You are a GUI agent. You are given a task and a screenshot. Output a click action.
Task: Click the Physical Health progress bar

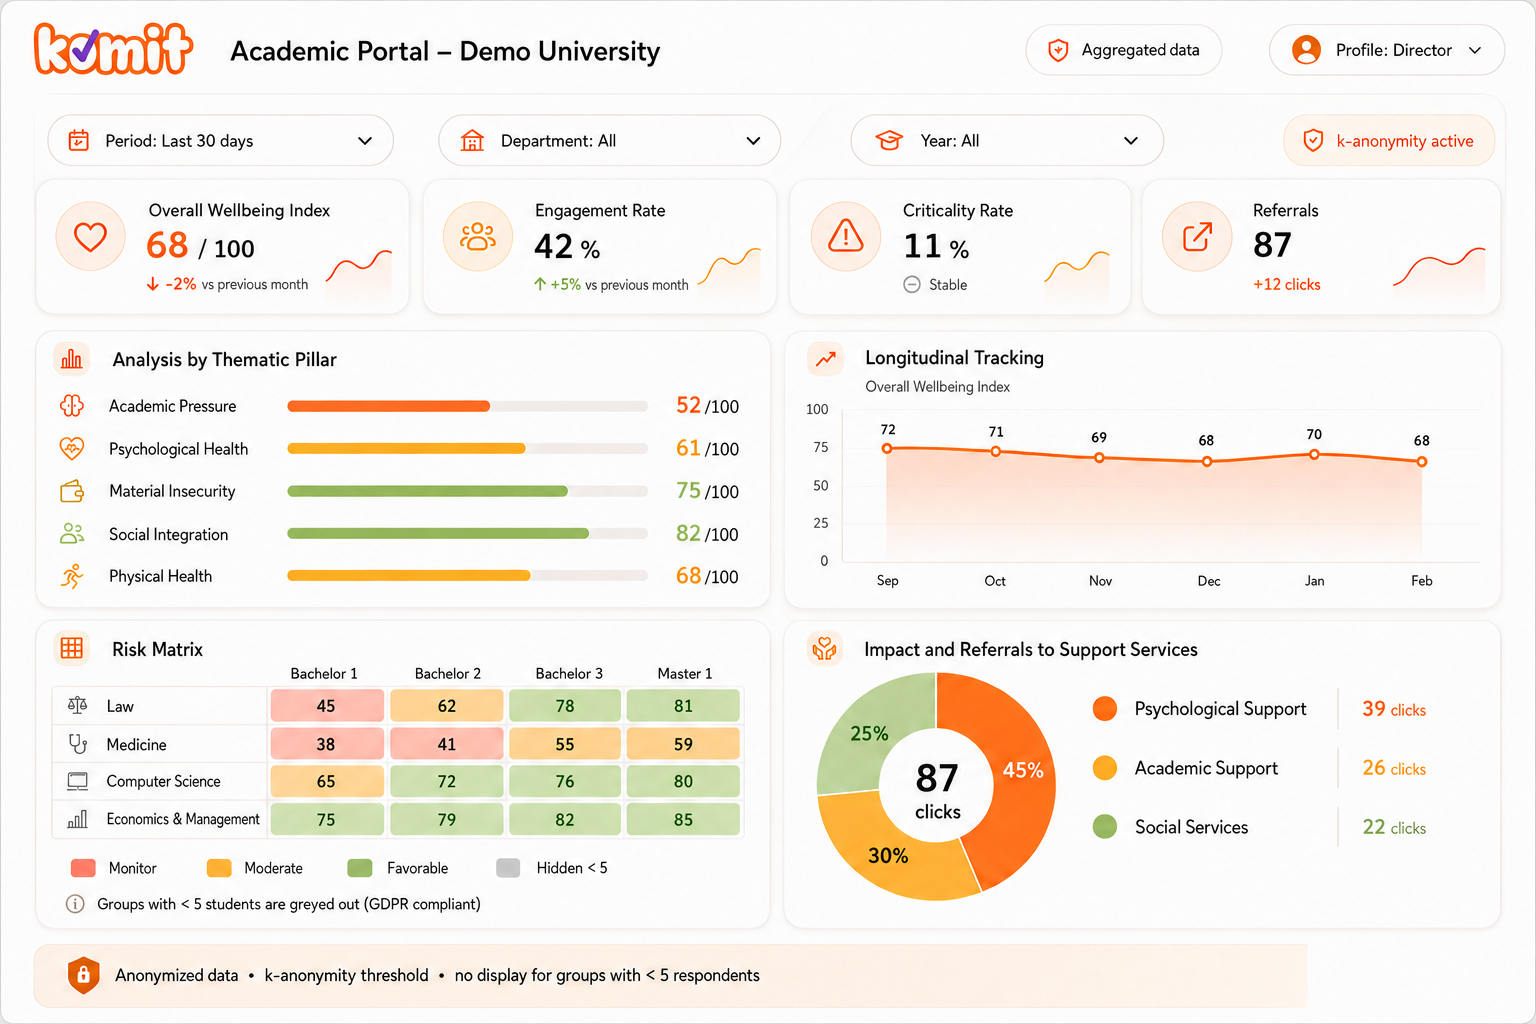pos(467,576)
